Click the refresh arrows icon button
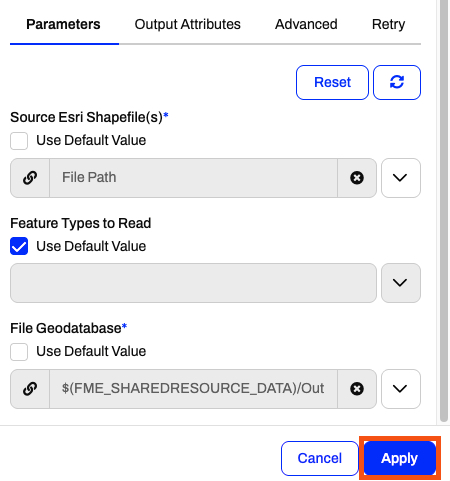The height and width of the screenshot is (481, 450). (397, 82)
